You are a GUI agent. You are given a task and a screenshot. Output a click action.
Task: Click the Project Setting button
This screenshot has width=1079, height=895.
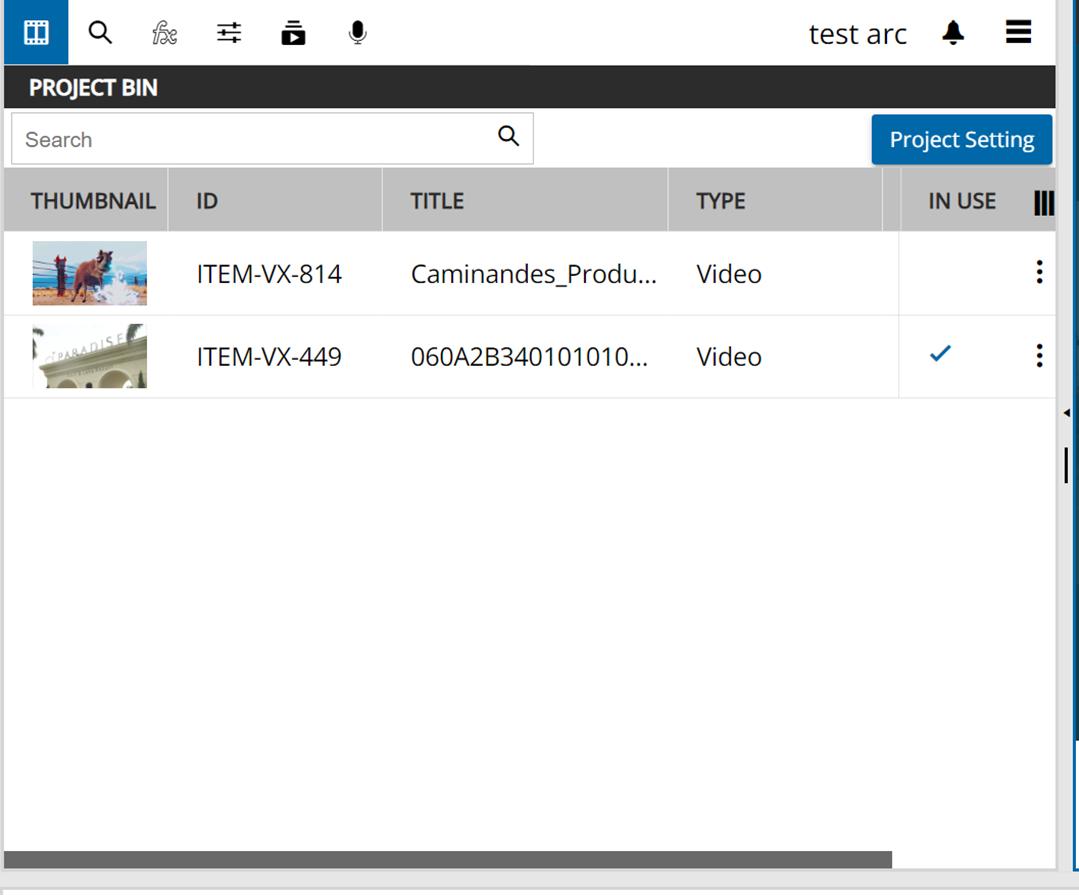click(x=961, y=140)
